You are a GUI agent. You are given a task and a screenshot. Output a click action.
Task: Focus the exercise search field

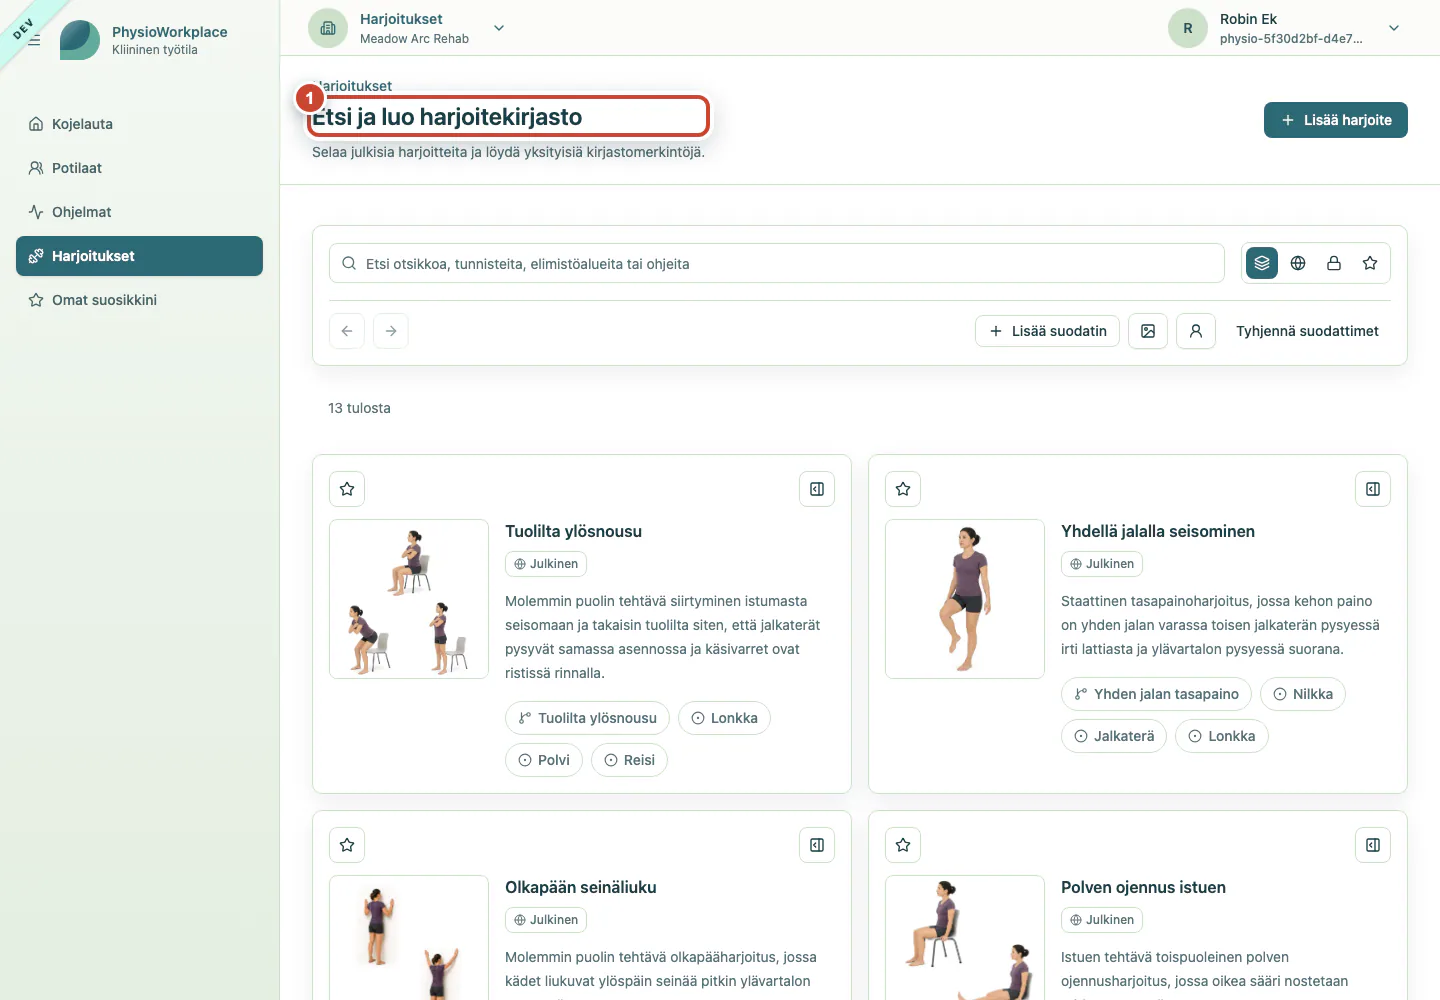(x=777, y=263)
